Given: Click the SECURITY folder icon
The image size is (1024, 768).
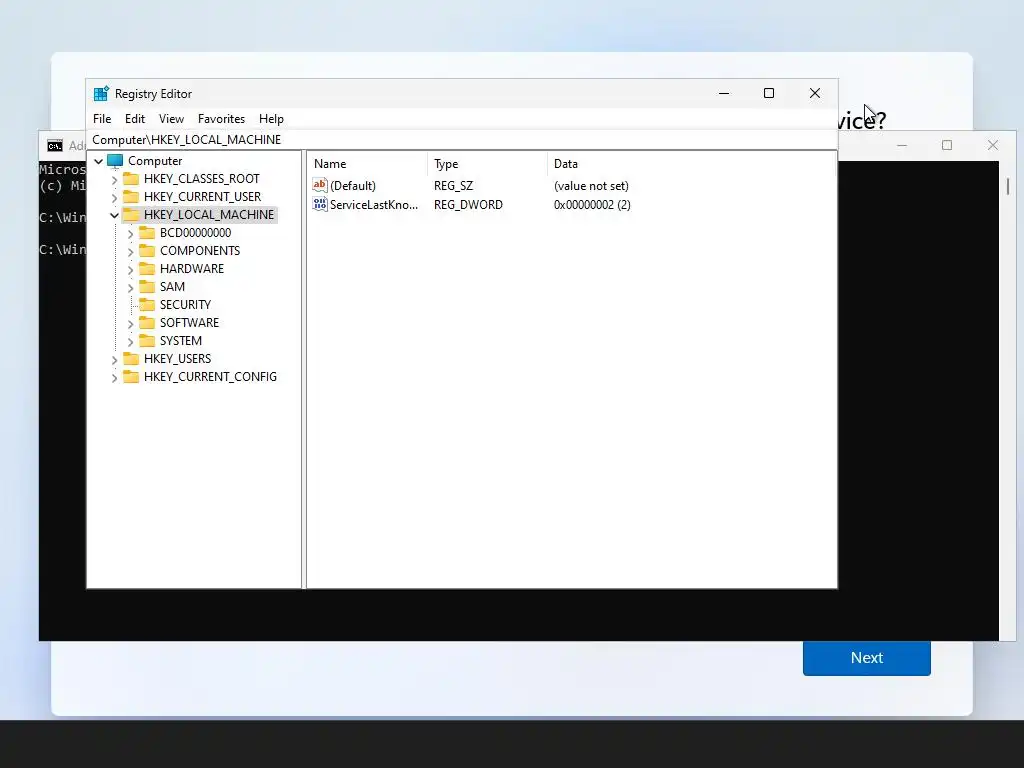Looking at the screenshot, I should [x=148, y=304].
